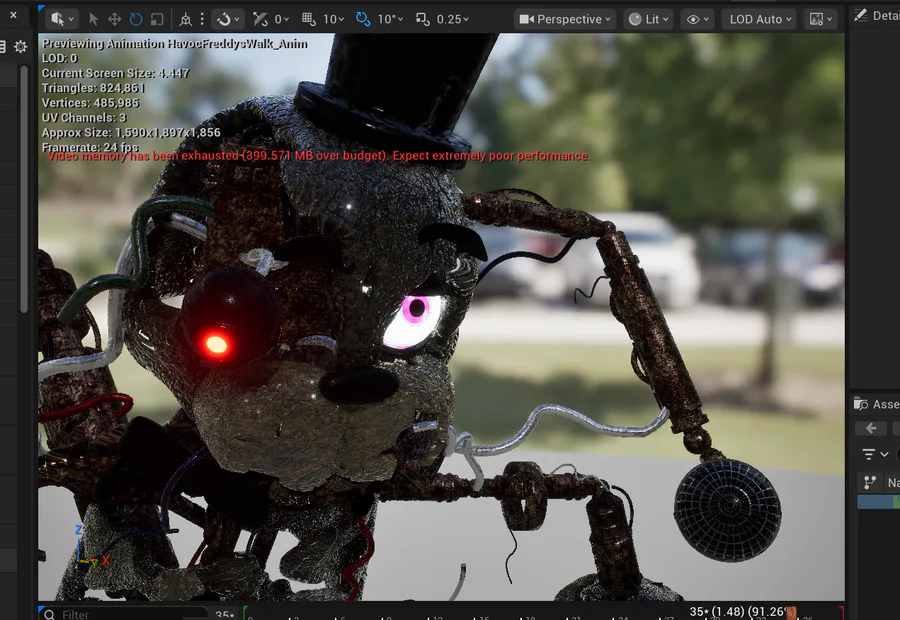Toggle rotation snapping icon

(363, 20)
